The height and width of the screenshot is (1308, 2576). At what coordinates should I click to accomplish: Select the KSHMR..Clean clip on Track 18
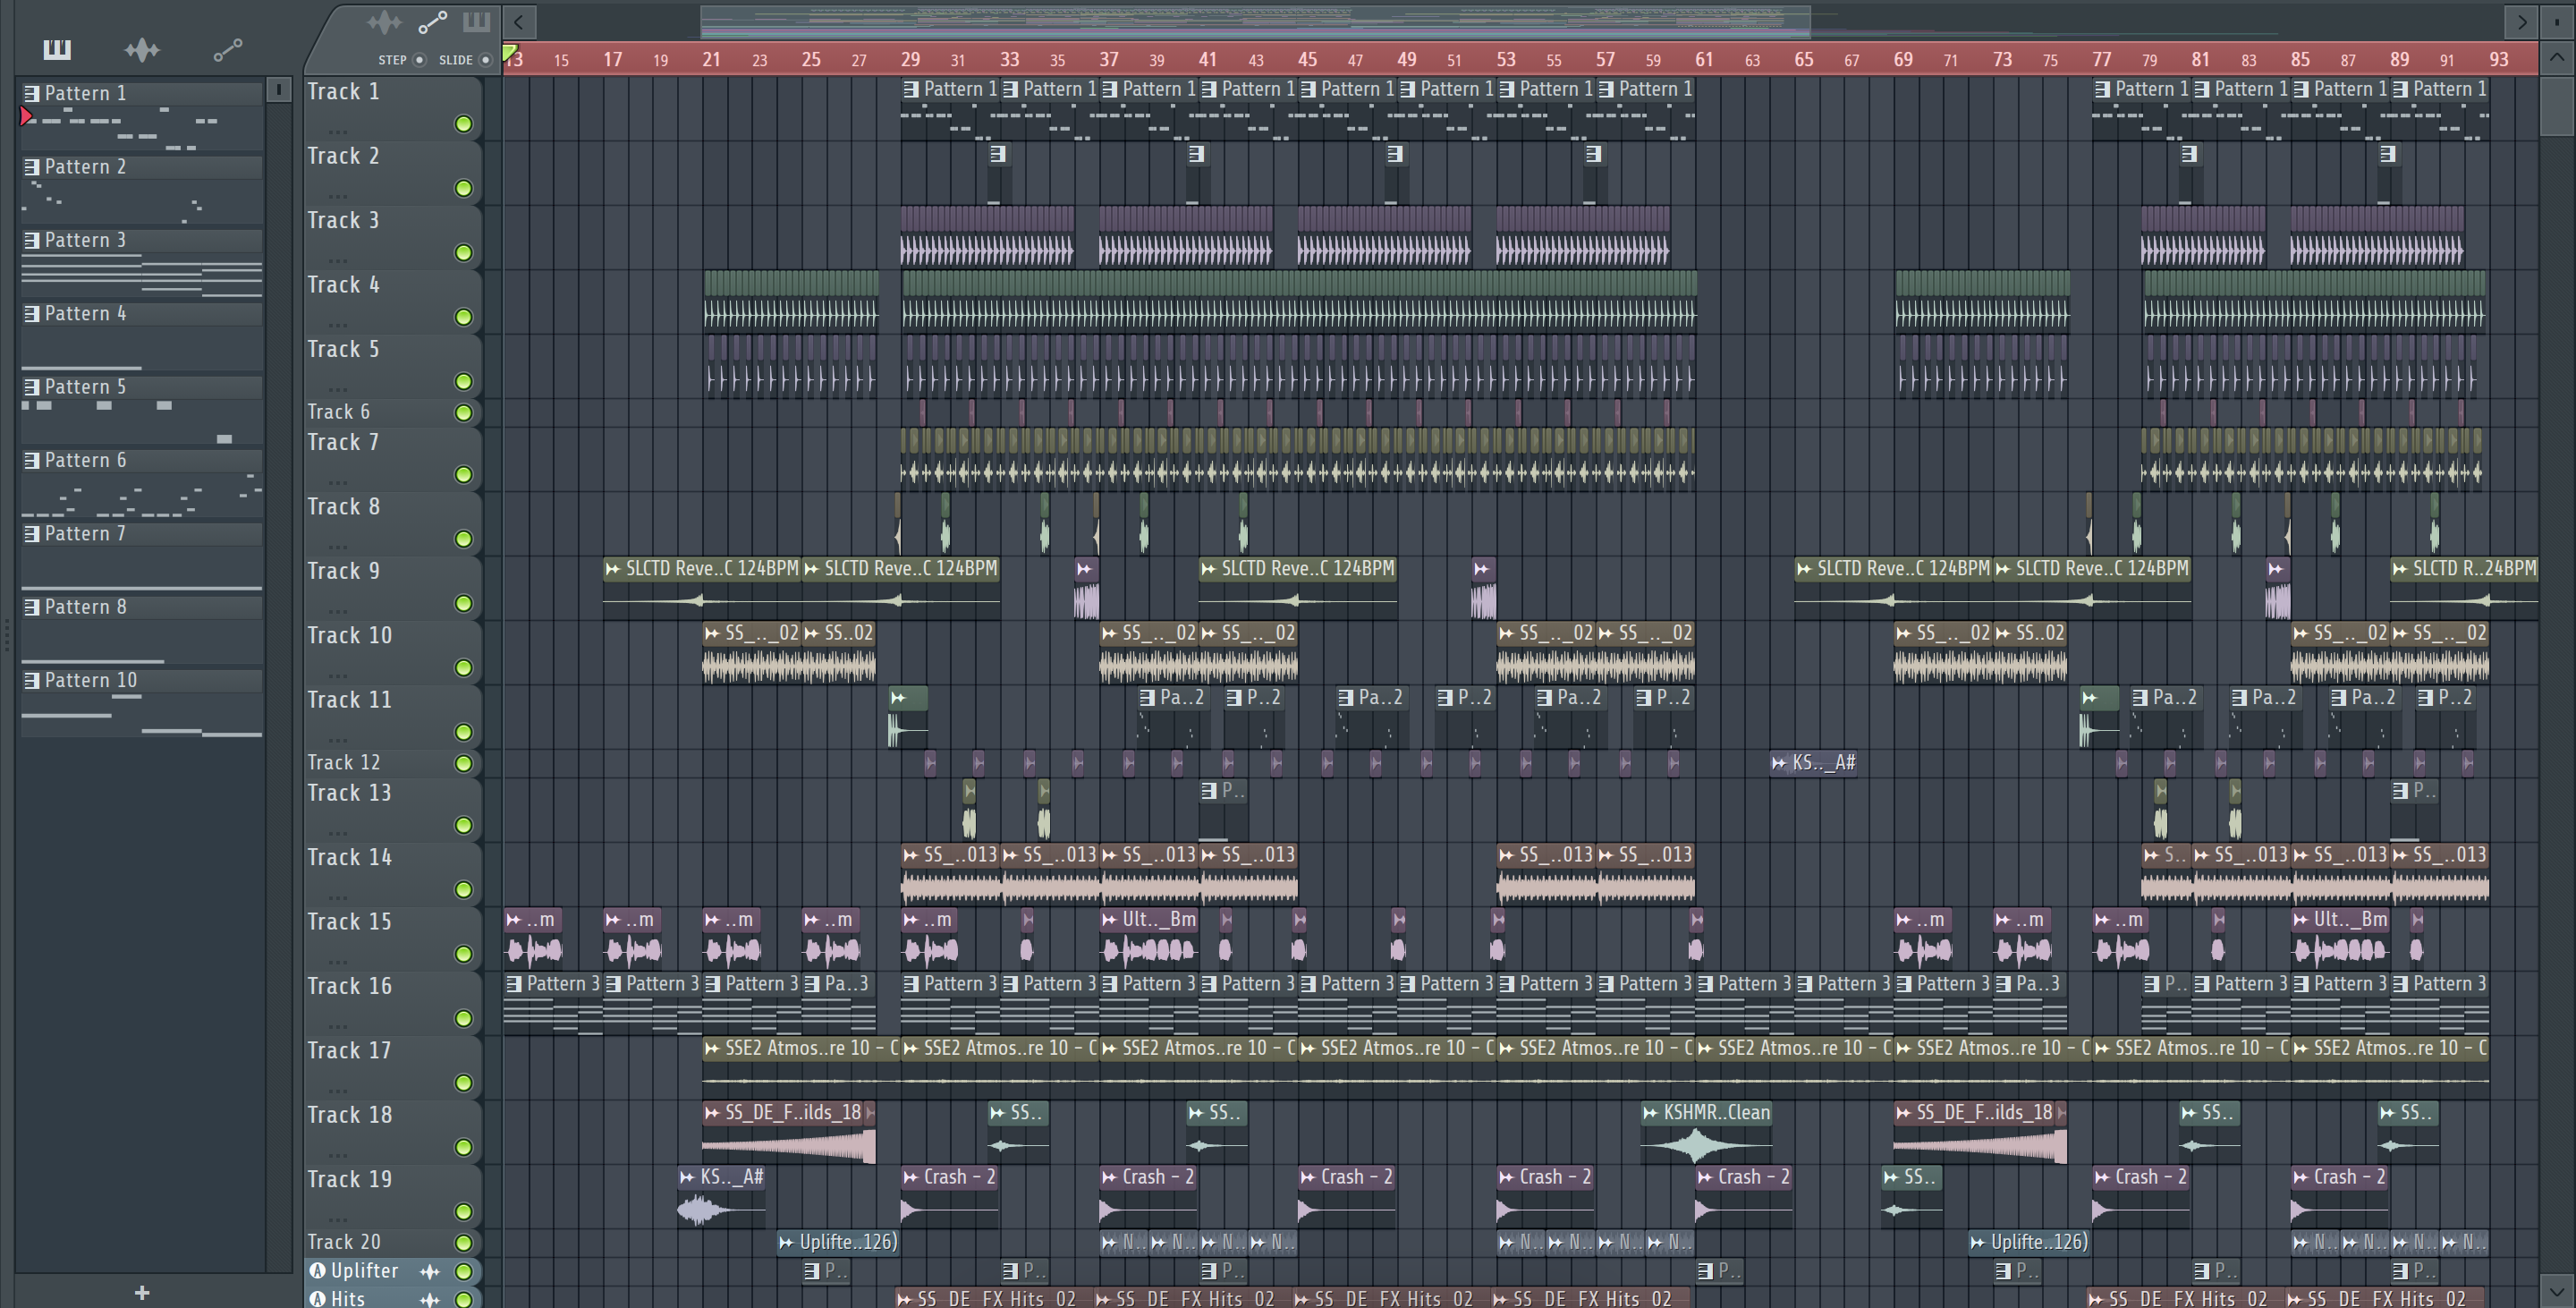1707,1133
